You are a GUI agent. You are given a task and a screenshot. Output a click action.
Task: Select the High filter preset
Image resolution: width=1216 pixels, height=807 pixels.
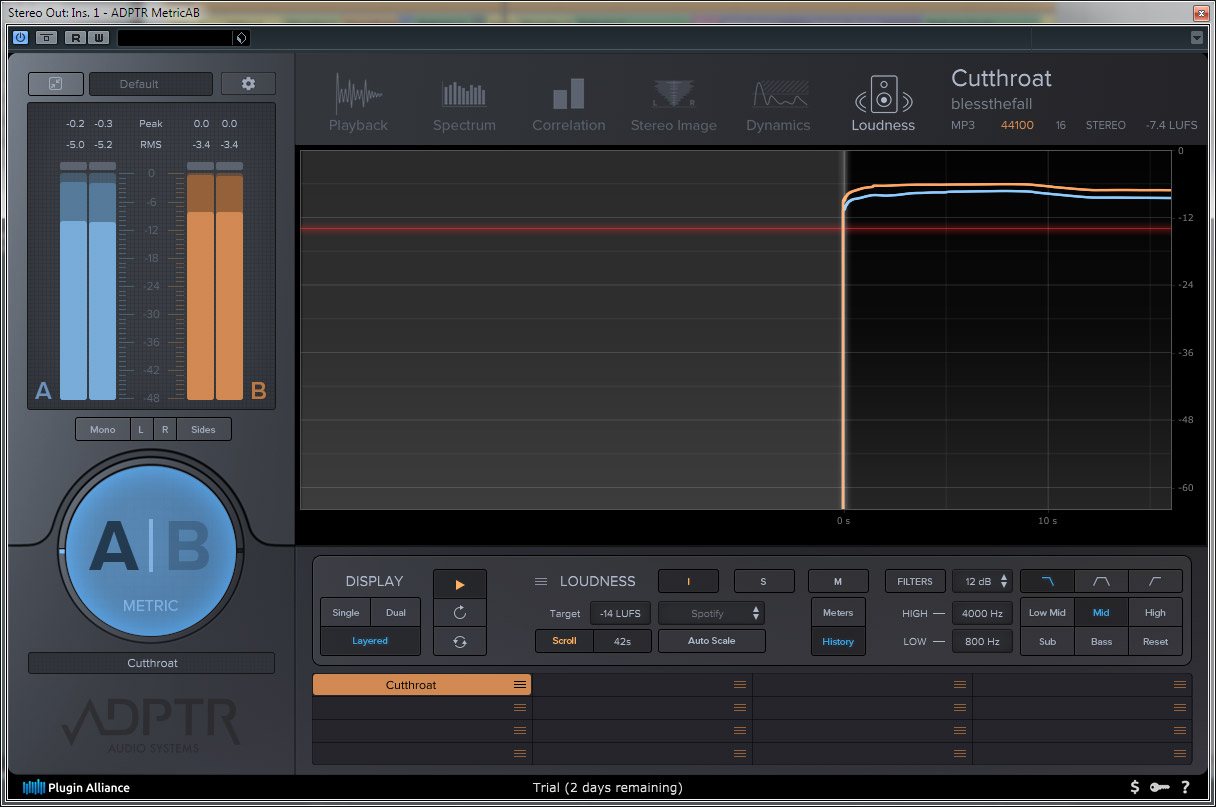point(1155,613)
